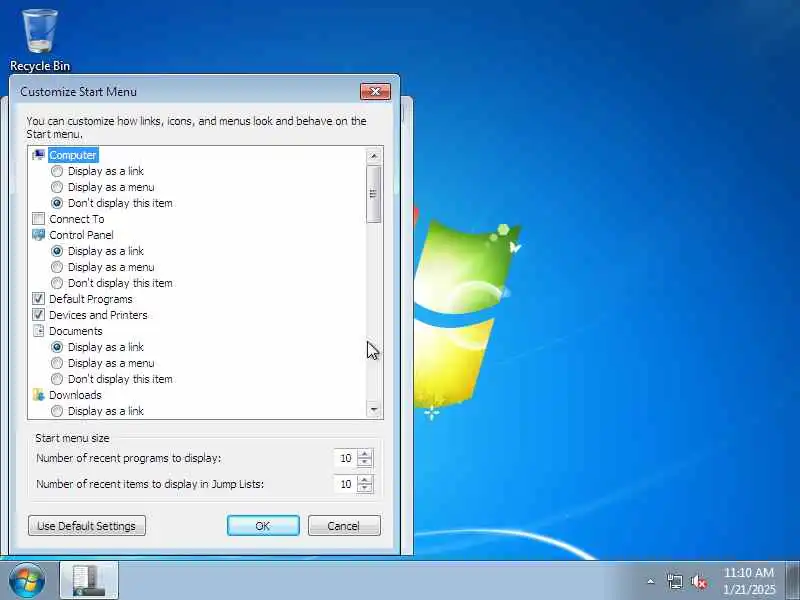Open the Windows Start orb
Image resolution: width=800 pixels, height=600 pixels.
click(x=27, y=580)
